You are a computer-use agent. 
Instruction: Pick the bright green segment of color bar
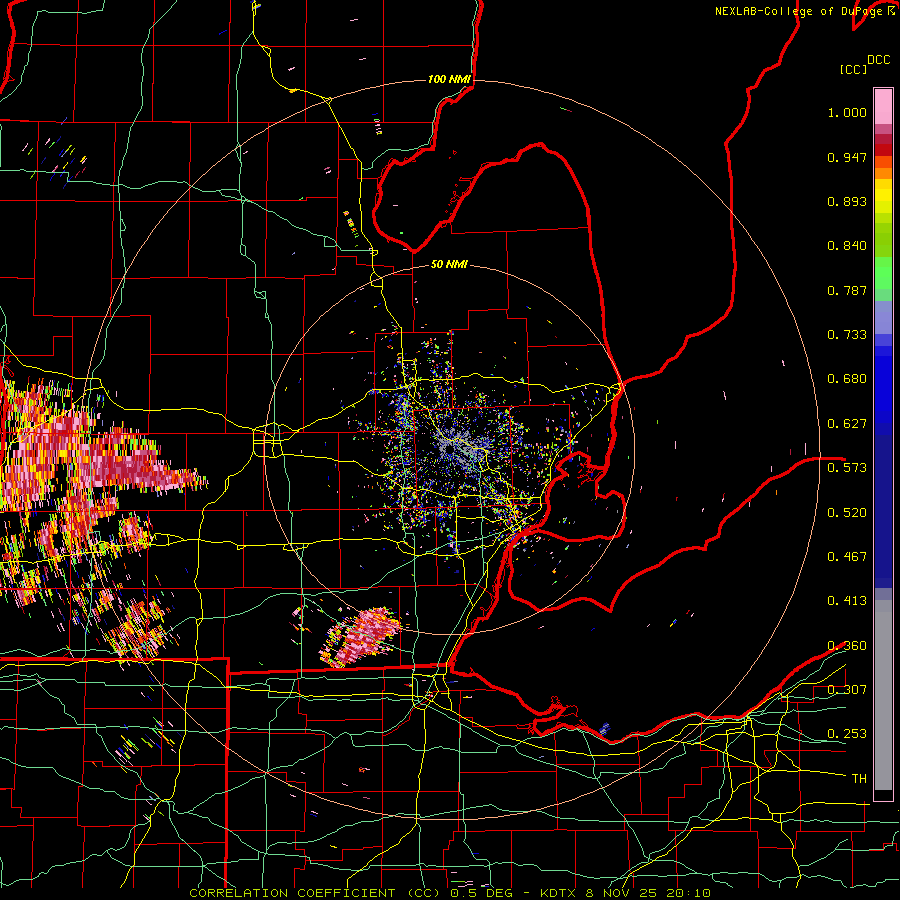pyautogui.click(x=883, y=273)
